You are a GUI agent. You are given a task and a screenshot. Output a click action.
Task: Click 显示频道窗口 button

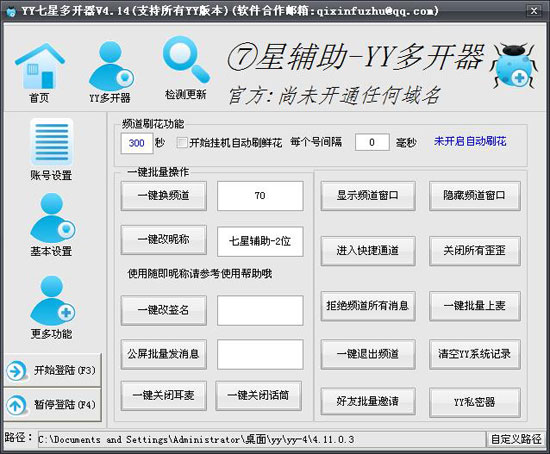click(368, 196)
